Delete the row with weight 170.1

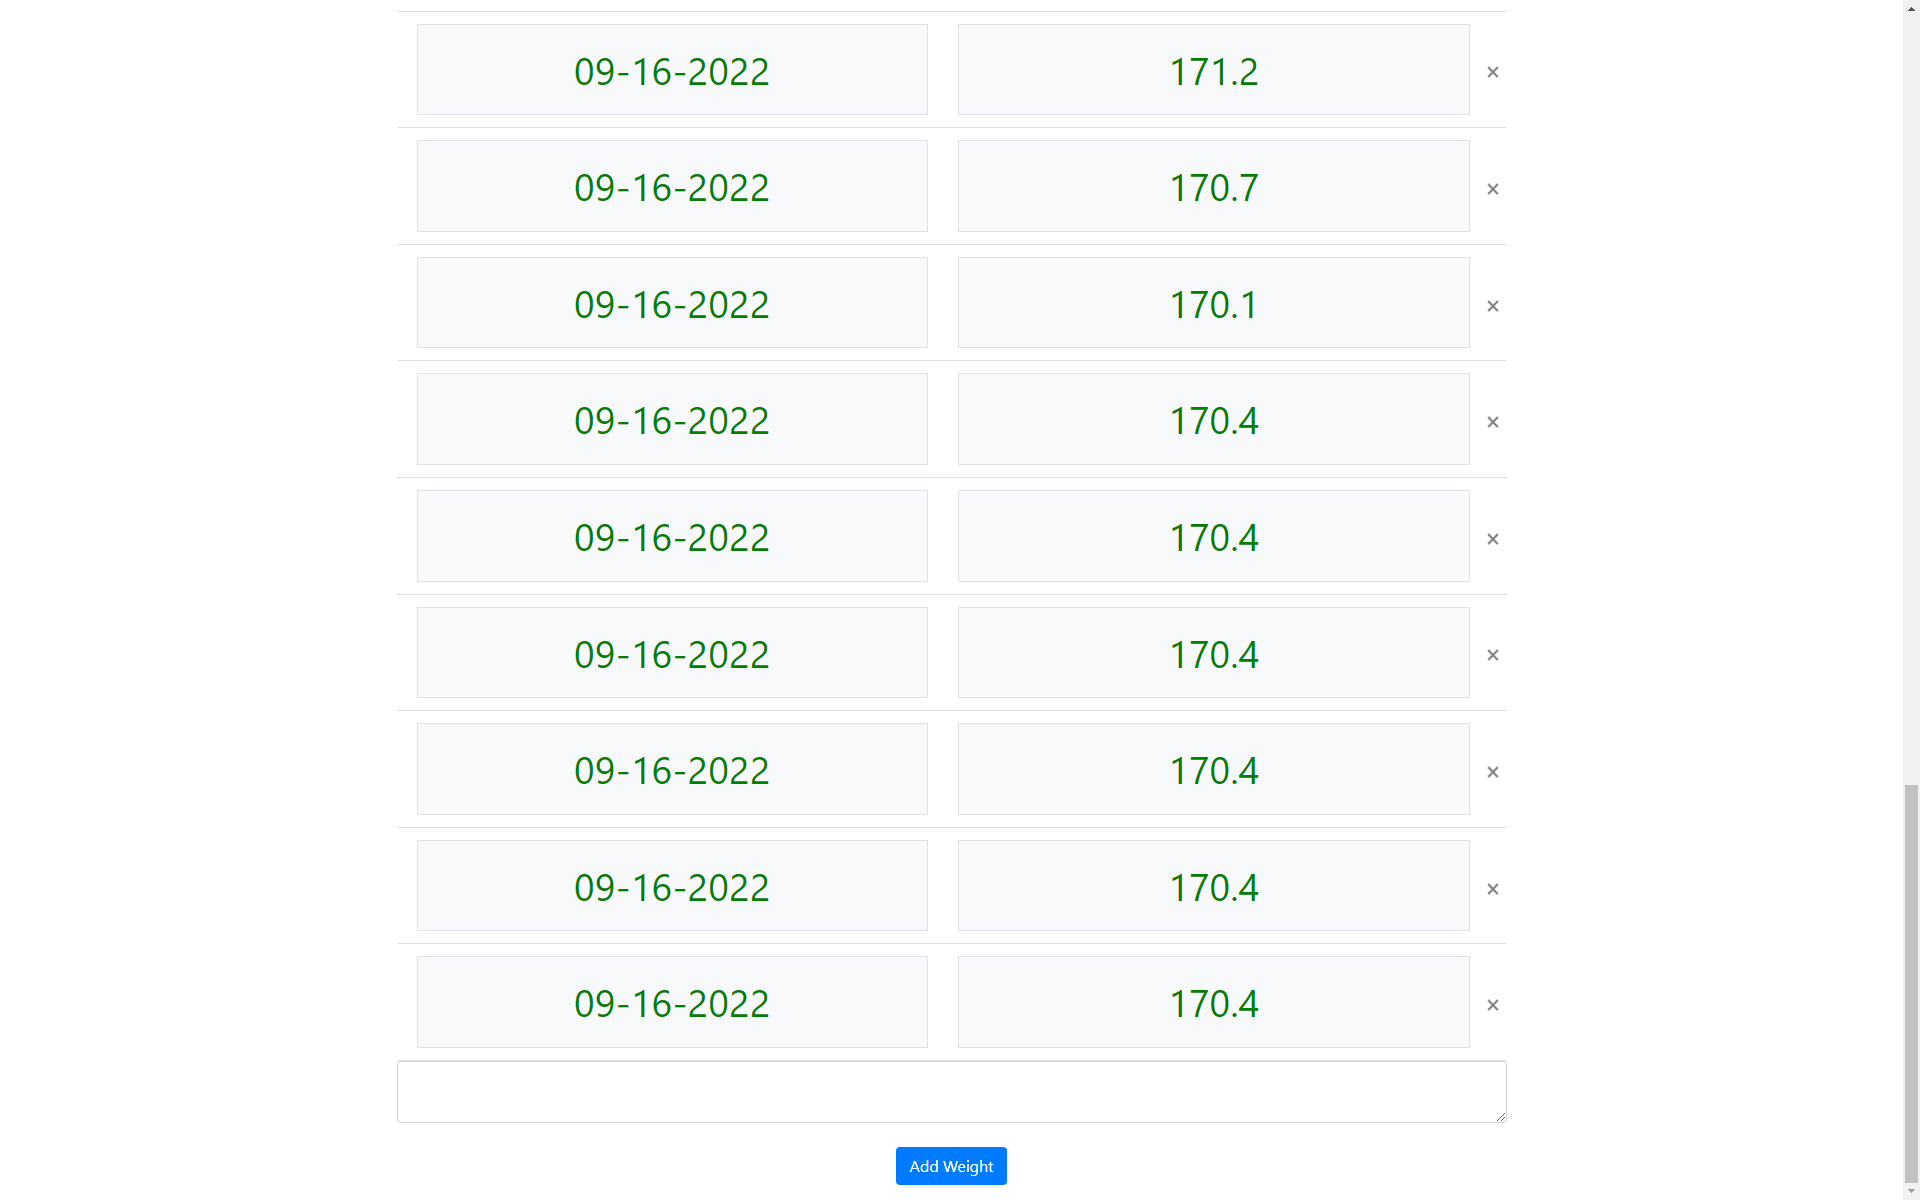coord(1492,306)
